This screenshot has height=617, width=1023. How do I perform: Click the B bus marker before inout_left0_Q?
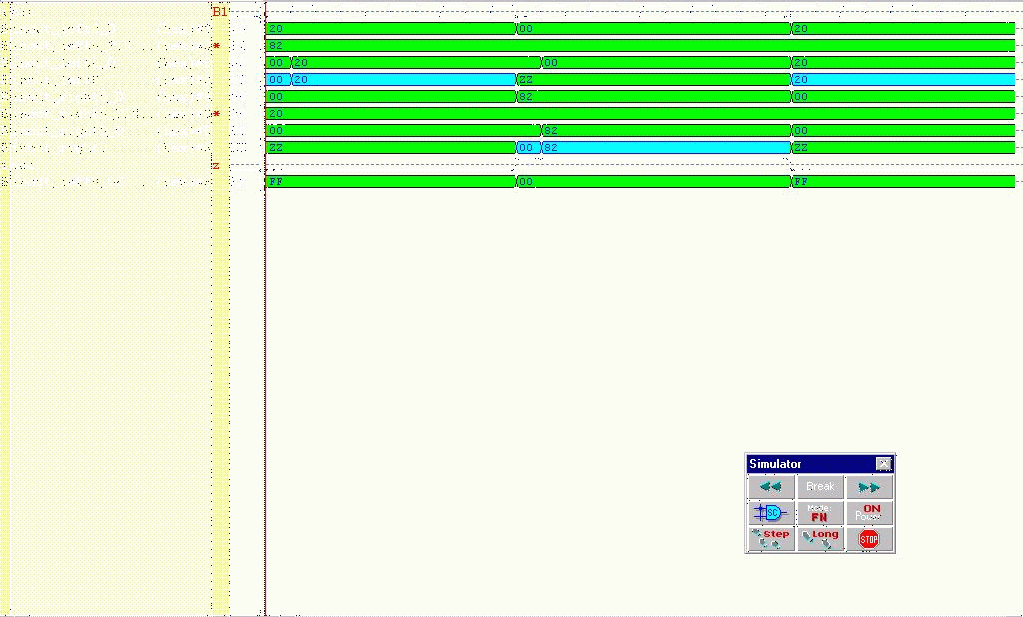pyautogui.click(x=5, y=63)
